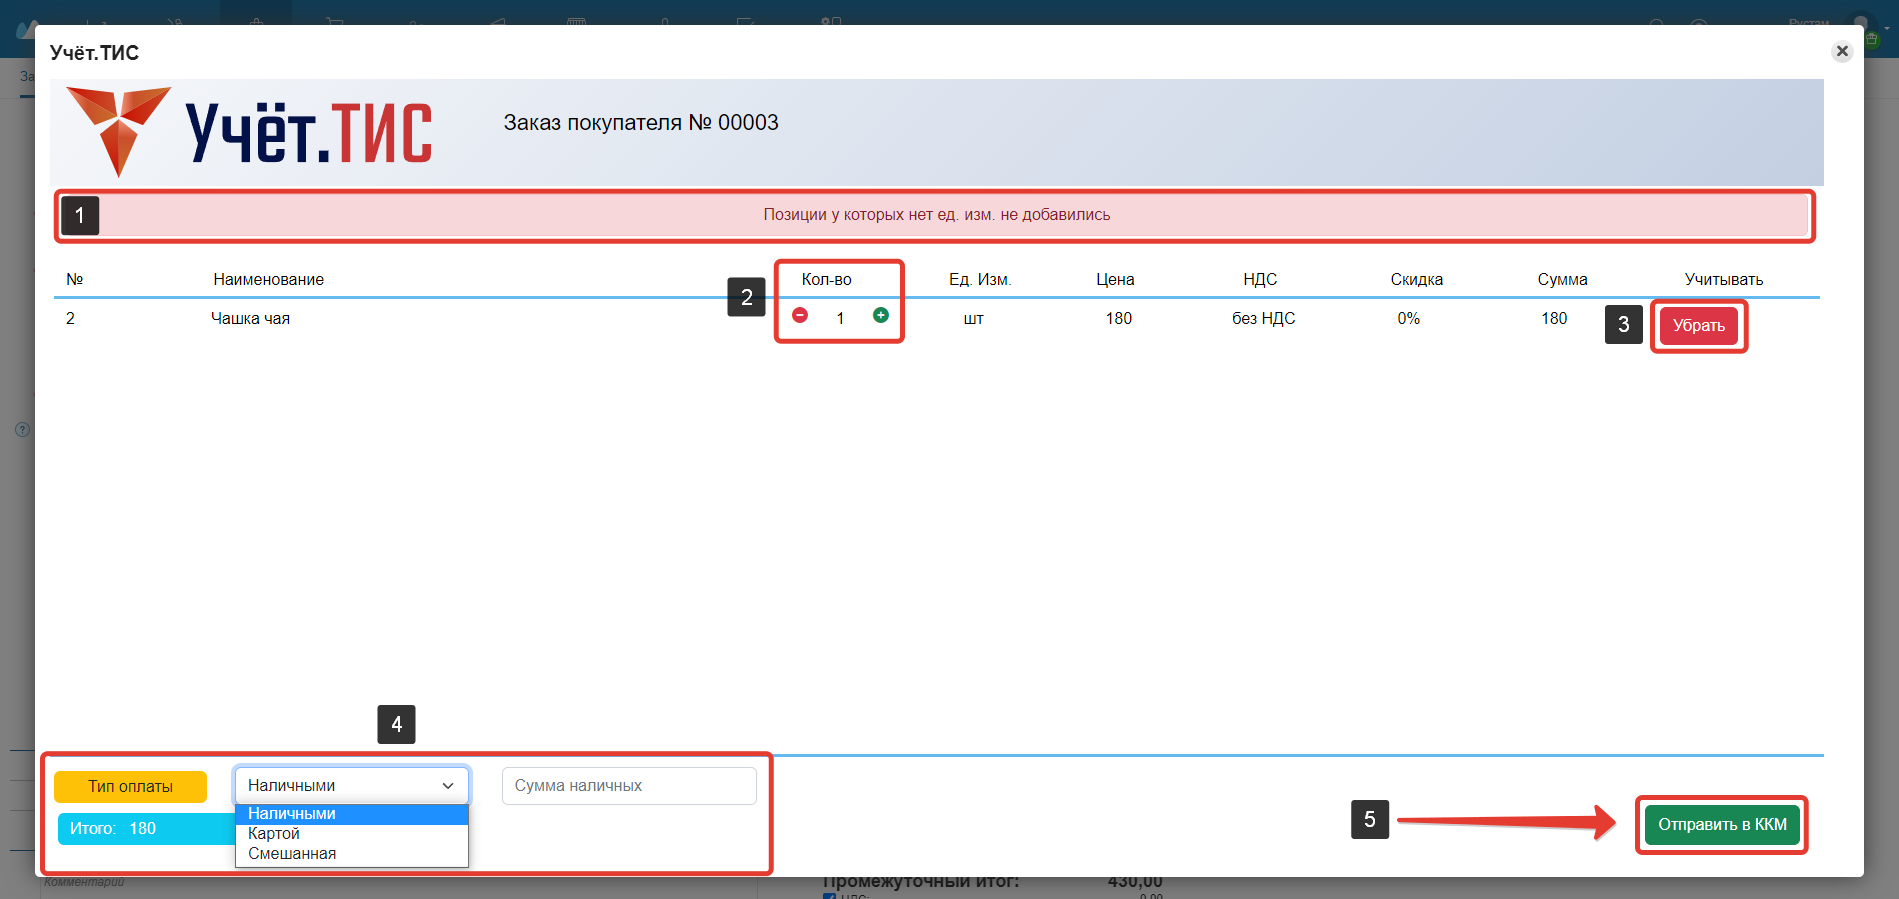Open the payment type dropdown
The height and width of the screenshot is (899, 1899).
pos(352,786)
